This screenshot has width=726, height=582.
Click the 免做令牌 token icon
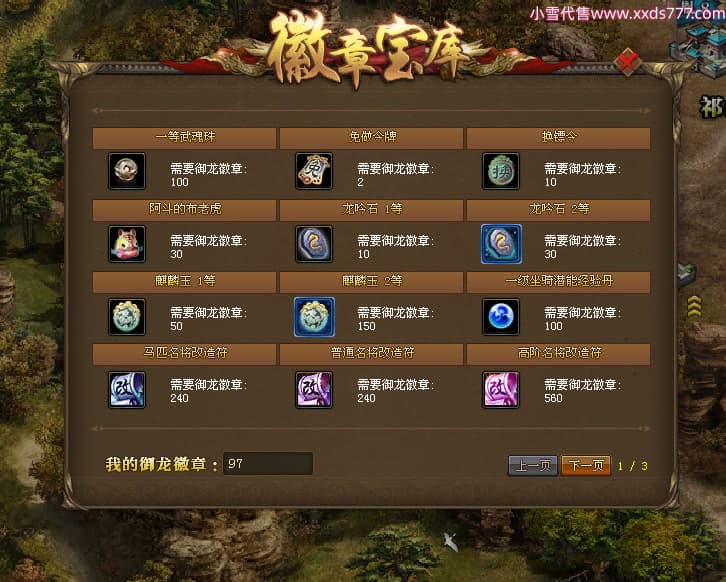point(313,171)
